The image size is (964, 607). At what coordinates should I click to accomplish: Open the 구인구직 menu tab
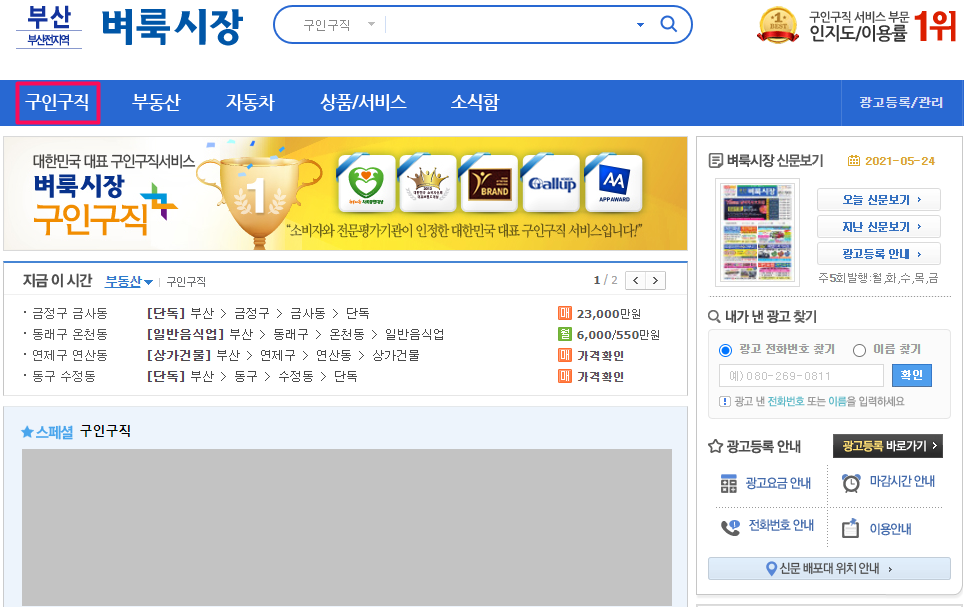pyautogui.click(x=57, y=103)
